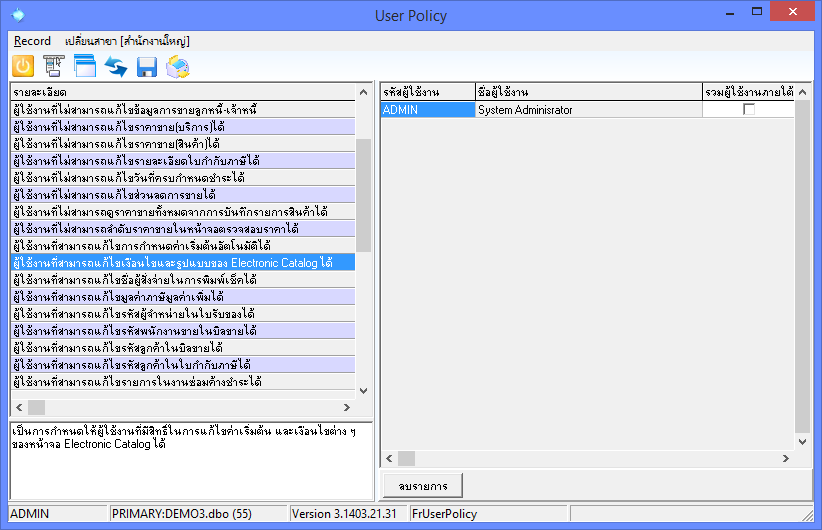This screenshot has width=822, height=530.
Task: Click the up arrow of policy list scrollbar
Action: [x=364, y=91]
